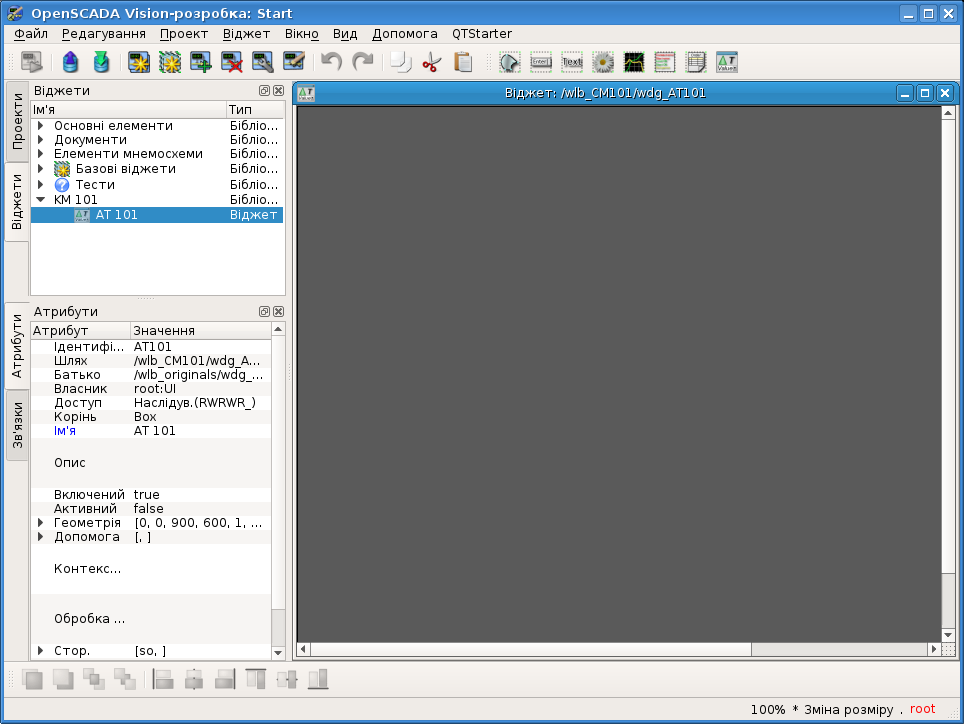964x724 pixels.
Task: Click the red-cross delete widget icon
Action: point(232,62)
